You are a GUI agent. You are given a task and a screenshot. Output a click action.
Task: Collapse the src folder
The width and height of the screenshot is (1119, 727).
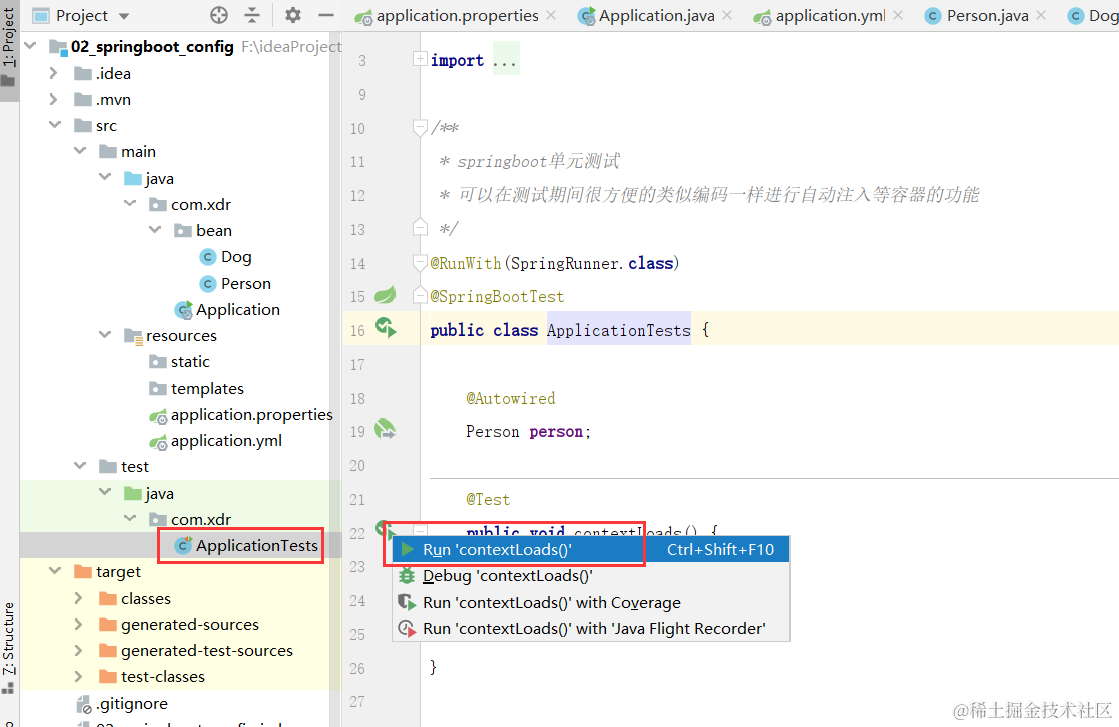[55, 125]
